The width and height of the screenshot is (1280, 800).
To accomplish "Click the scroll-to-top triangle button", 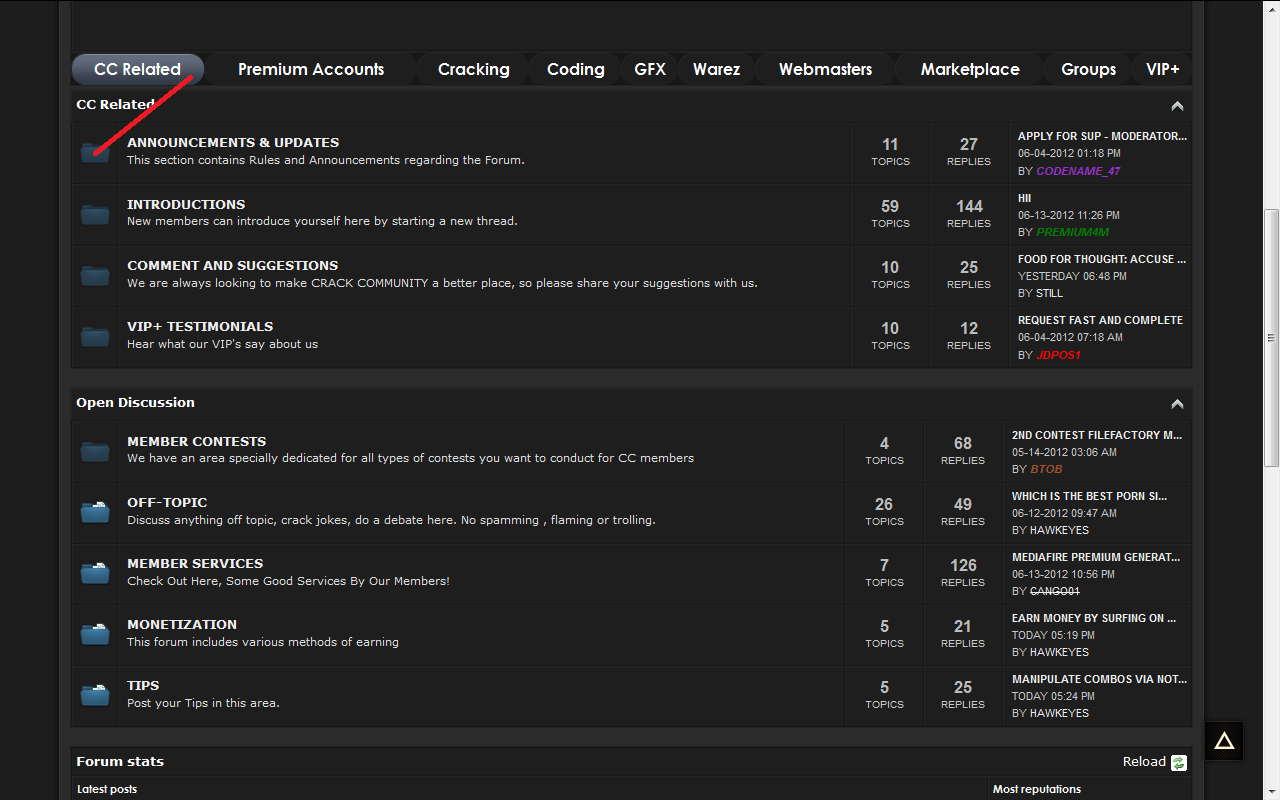I will tap(1224, 741).
